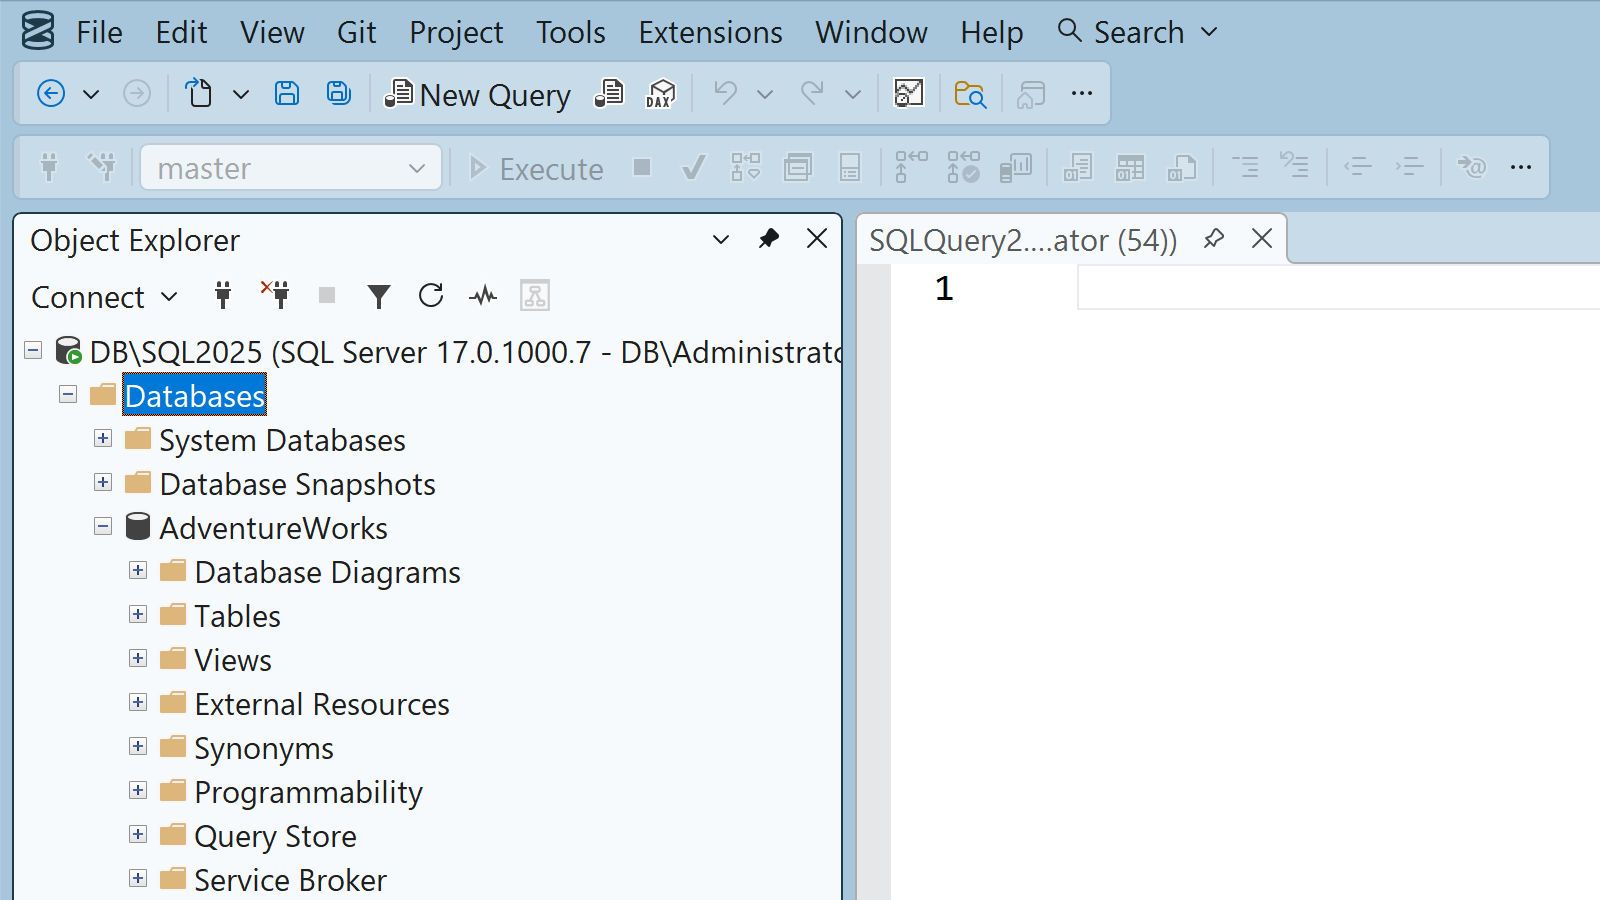Open the File menu
The height and width of the screenshot is (900, 1600).
(x=99, y=33)
